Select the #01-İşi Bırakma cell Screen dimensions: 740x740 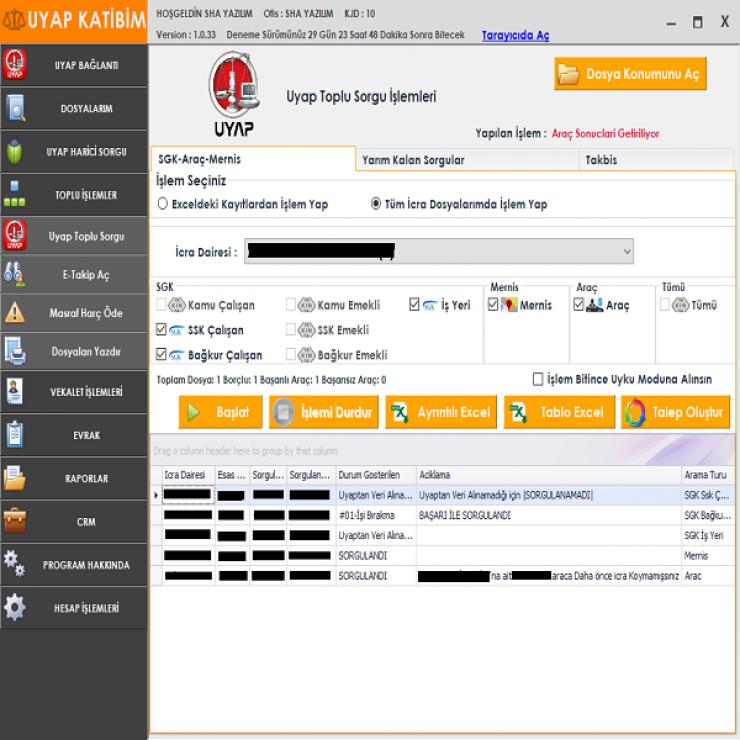click(x=376, y=515)
